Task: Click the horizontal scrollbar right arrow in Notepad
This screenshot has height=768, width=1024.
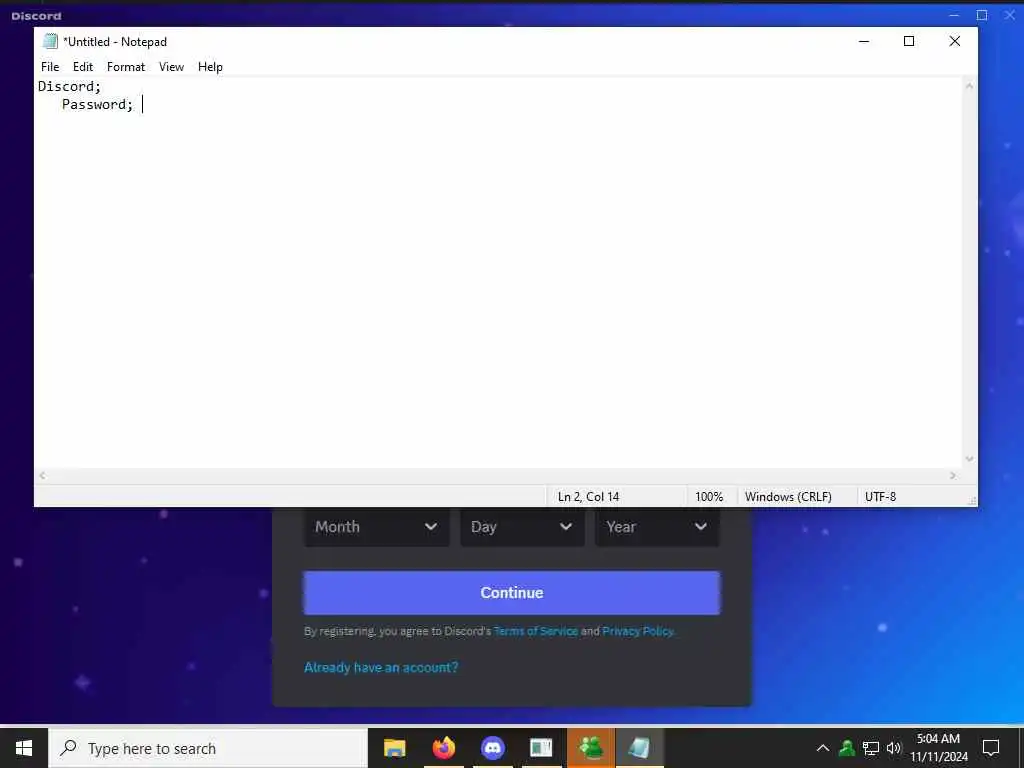Action: point(953,476)
